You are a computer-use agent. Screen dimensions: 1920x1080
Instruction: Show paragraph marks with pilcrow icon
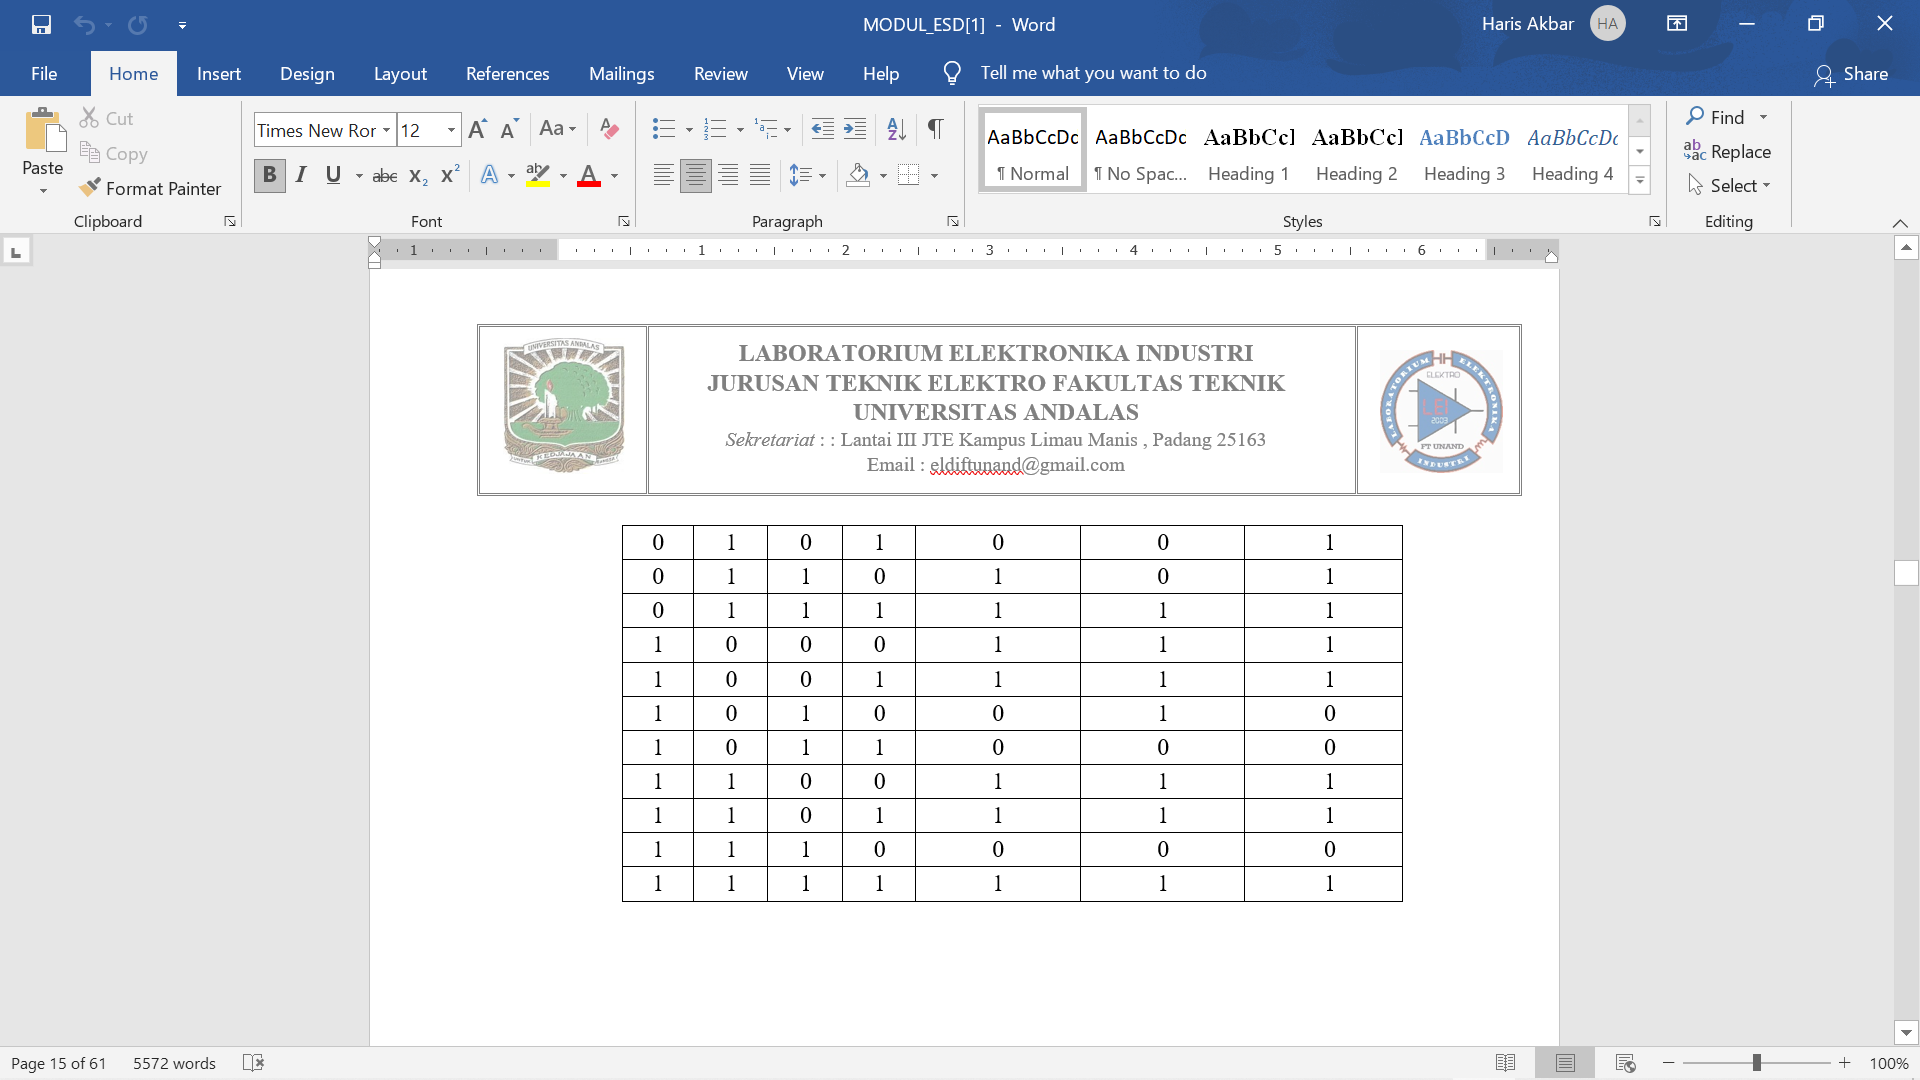[x=935, y=128]
